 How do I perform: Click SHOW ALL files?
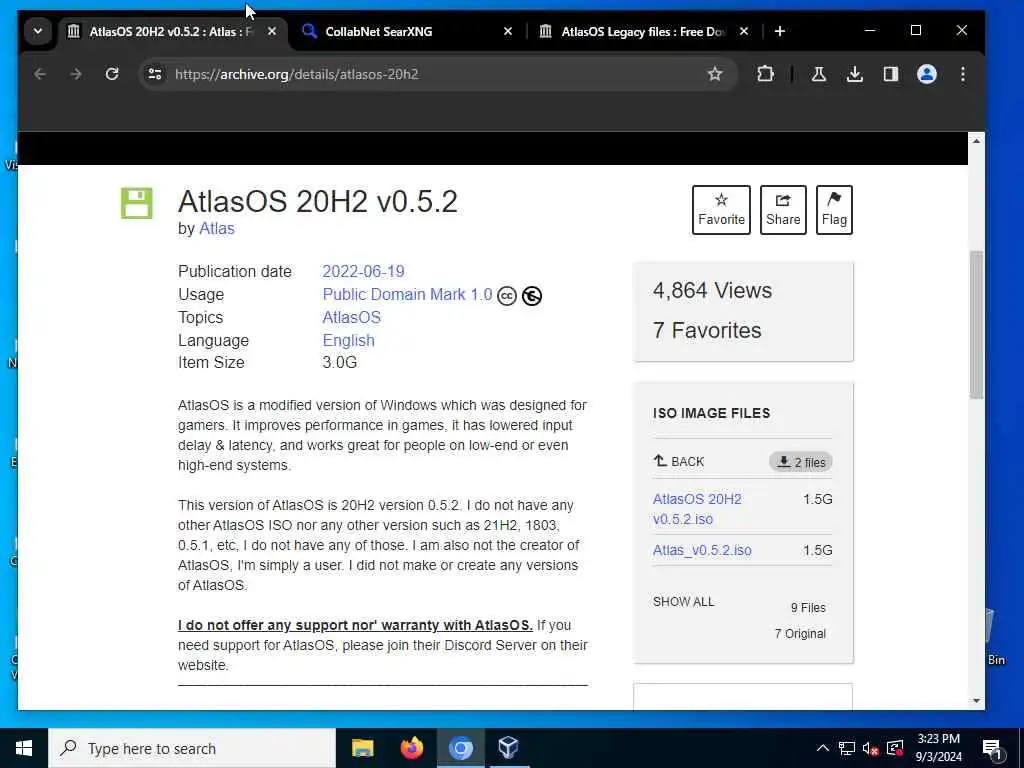click(683, 601)
